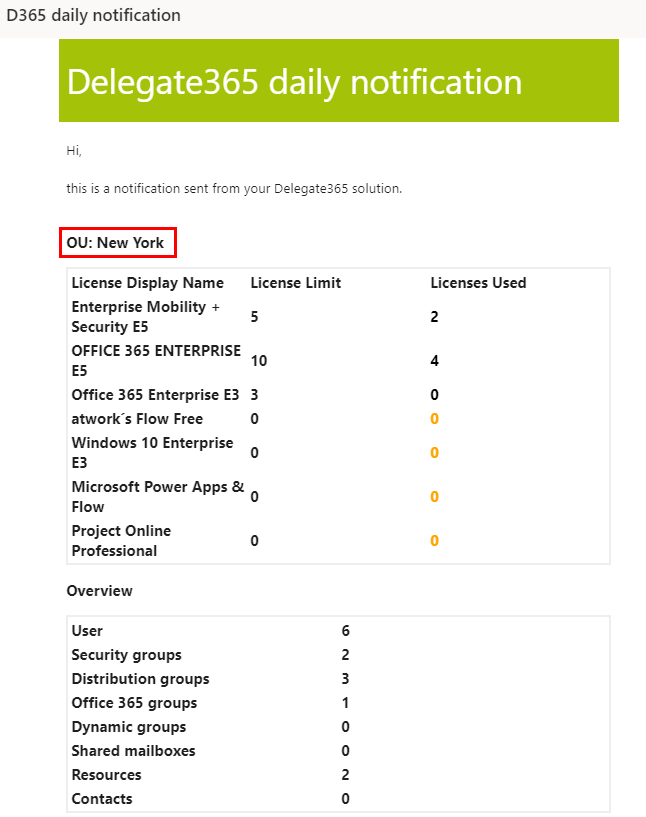Select the Enterprise Mobility + Security E5 row name
The height and width of the screenshot is (817, 646).
pos(145,317)
